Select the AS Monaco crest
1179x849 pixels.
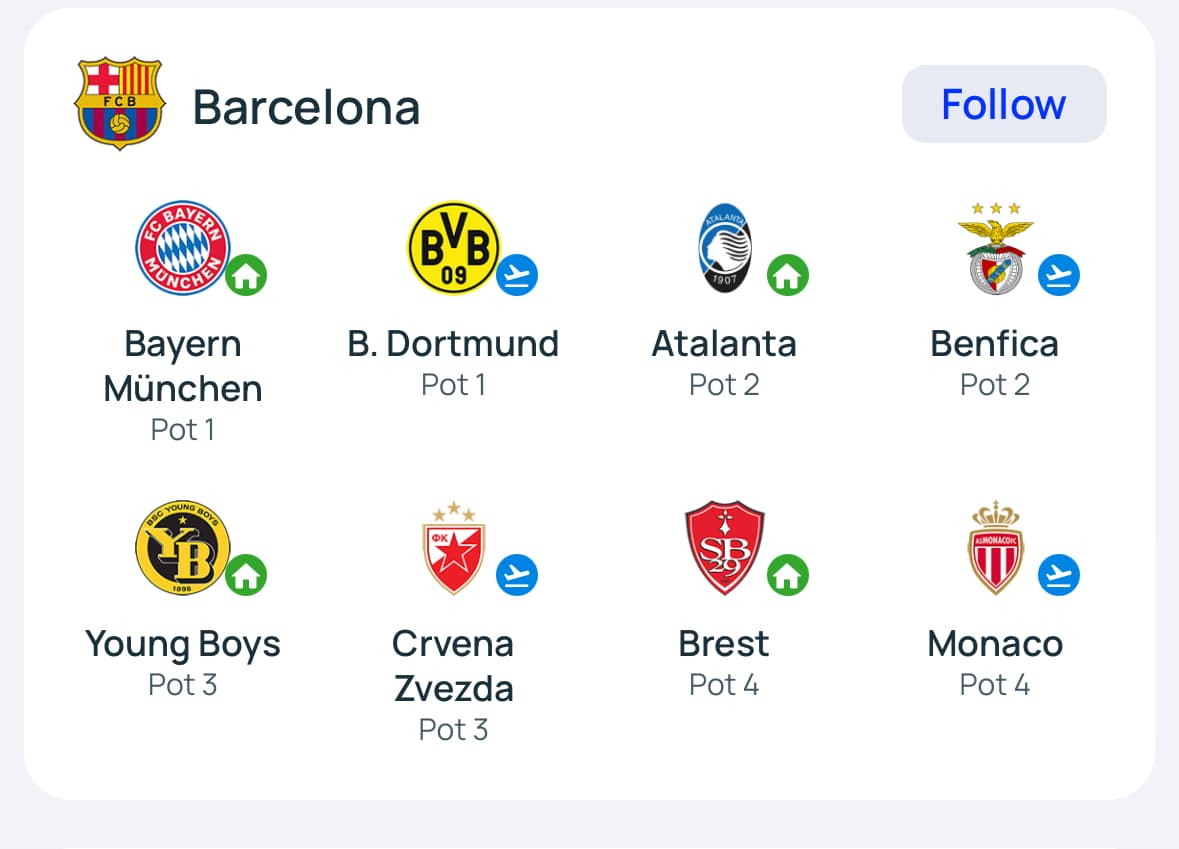tap(995, 548)
